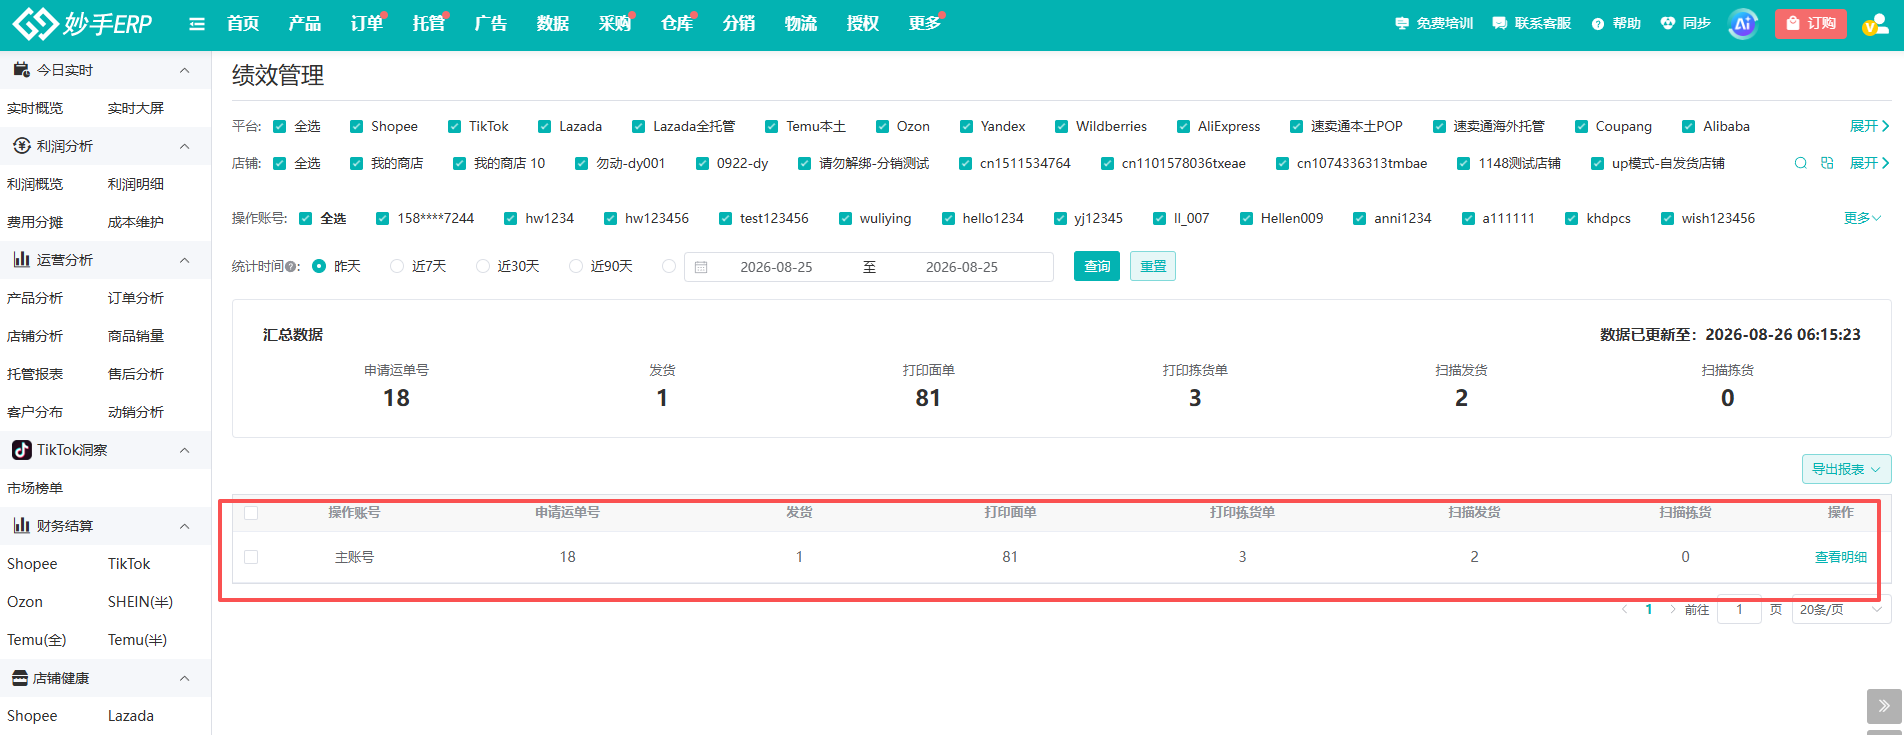
Task: Uncheck the Ozon platform checkbox
Action: click(882, 126)
